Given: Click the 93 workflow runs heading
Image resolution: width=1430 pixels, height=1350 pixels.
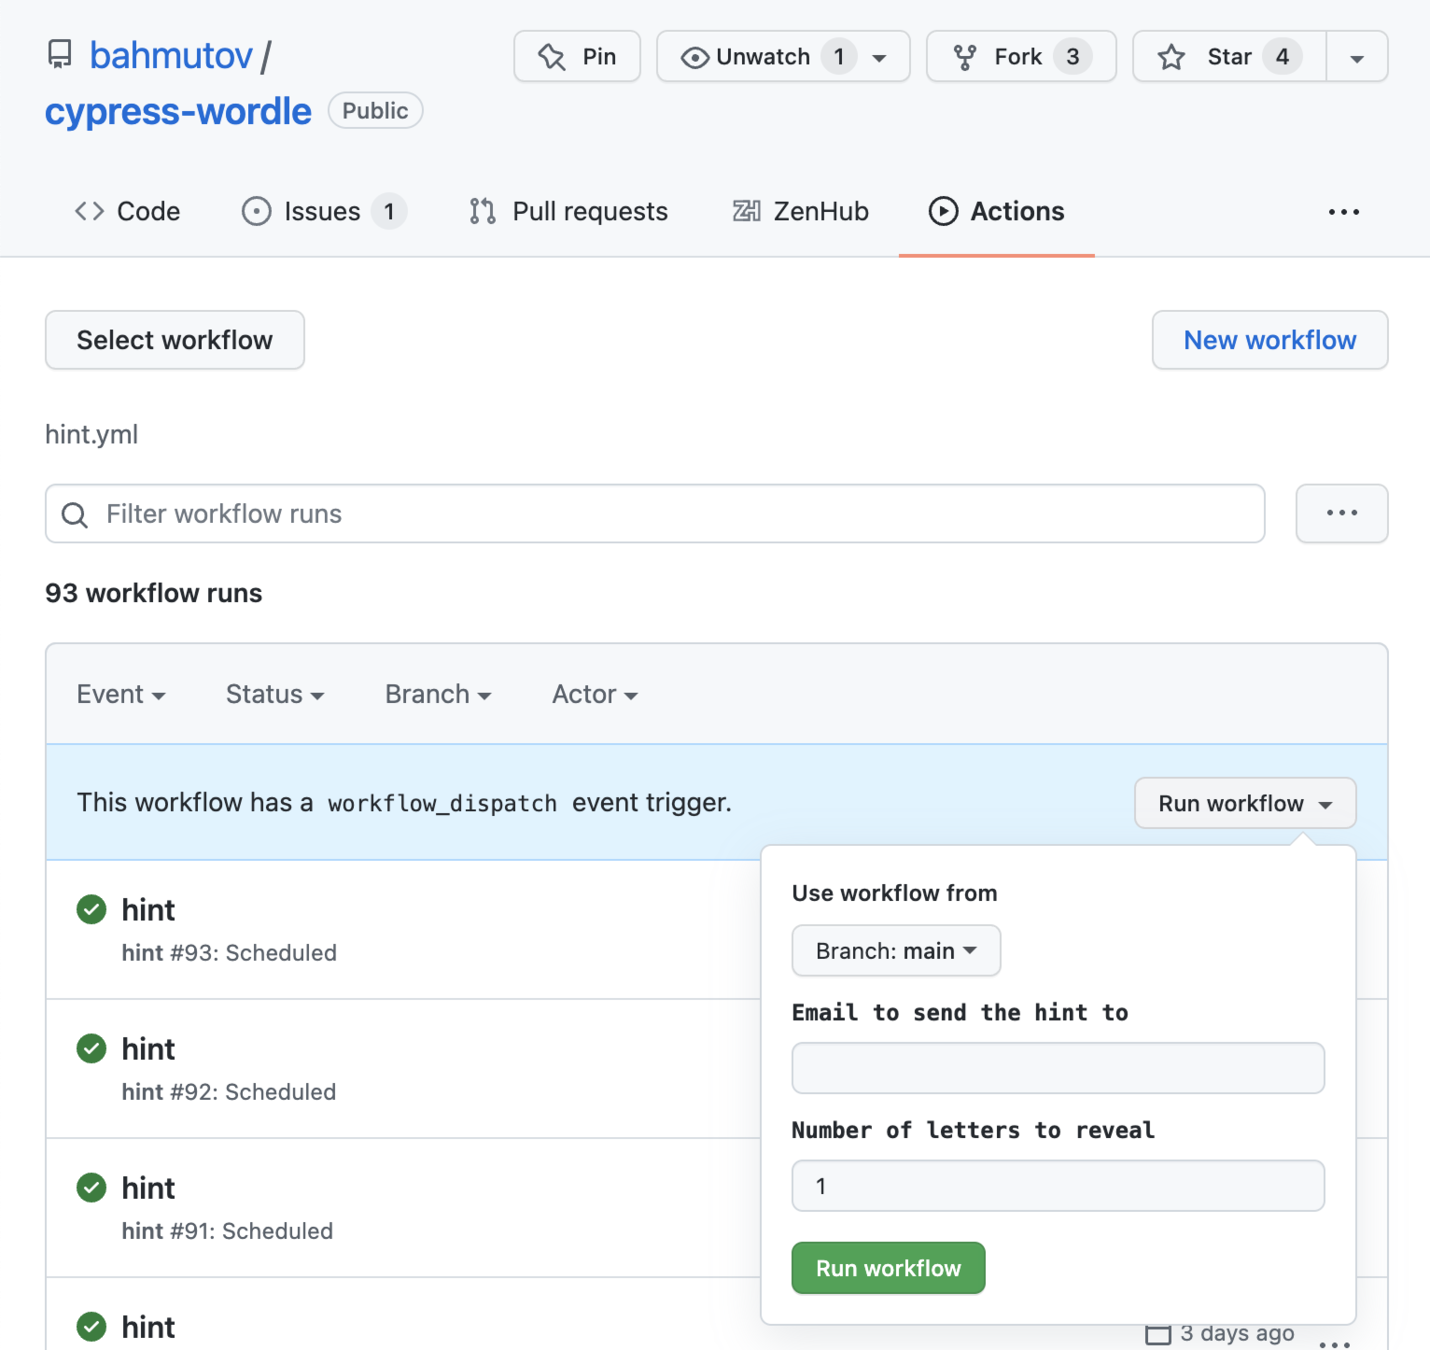Looking at the screenshot, I should coord(154,593).
